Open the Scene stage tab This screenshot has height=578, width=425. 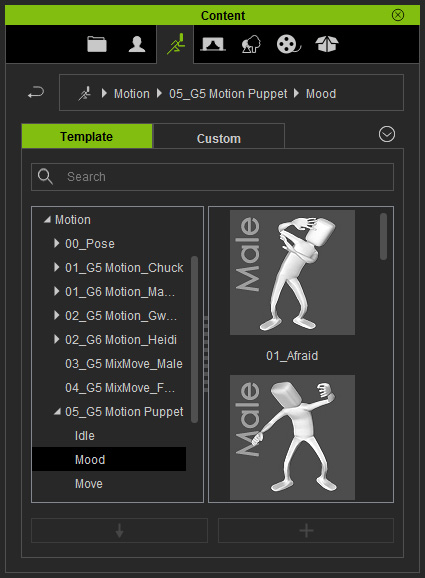pos(213,44)
